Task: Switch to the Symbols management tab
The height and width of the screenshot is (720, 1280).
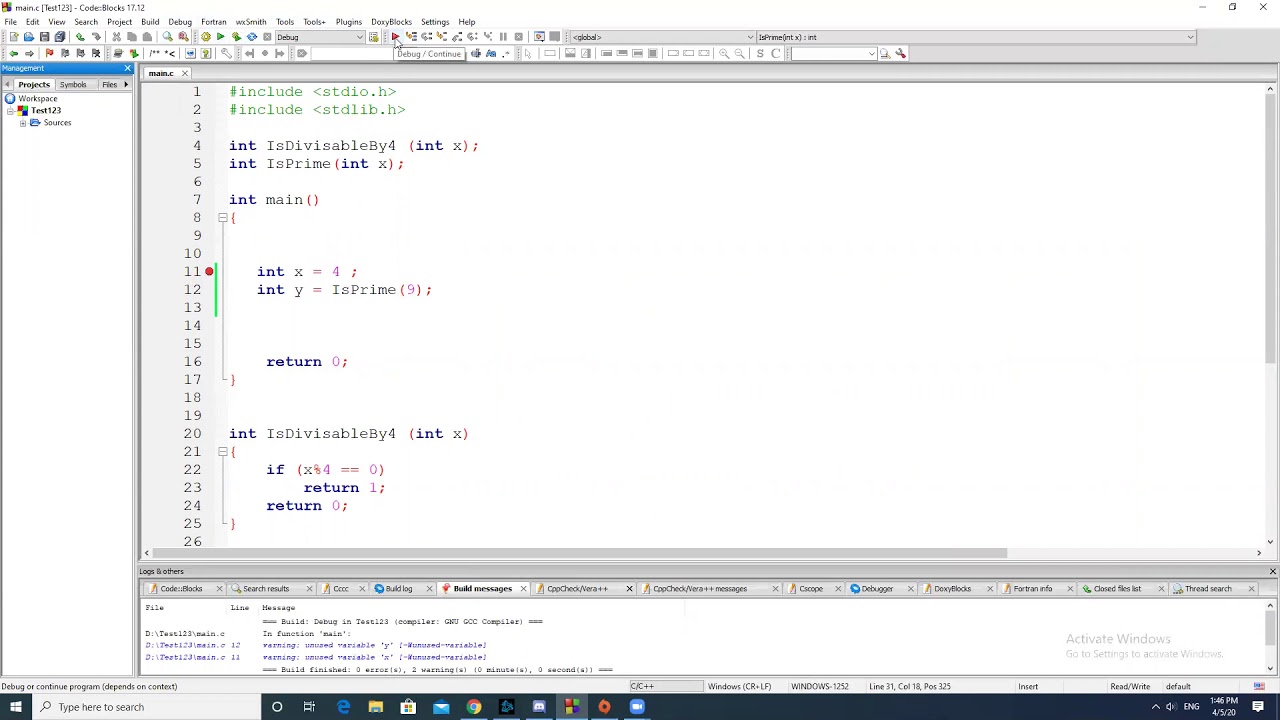Action: pyautogui.click(x=73, y=85)
